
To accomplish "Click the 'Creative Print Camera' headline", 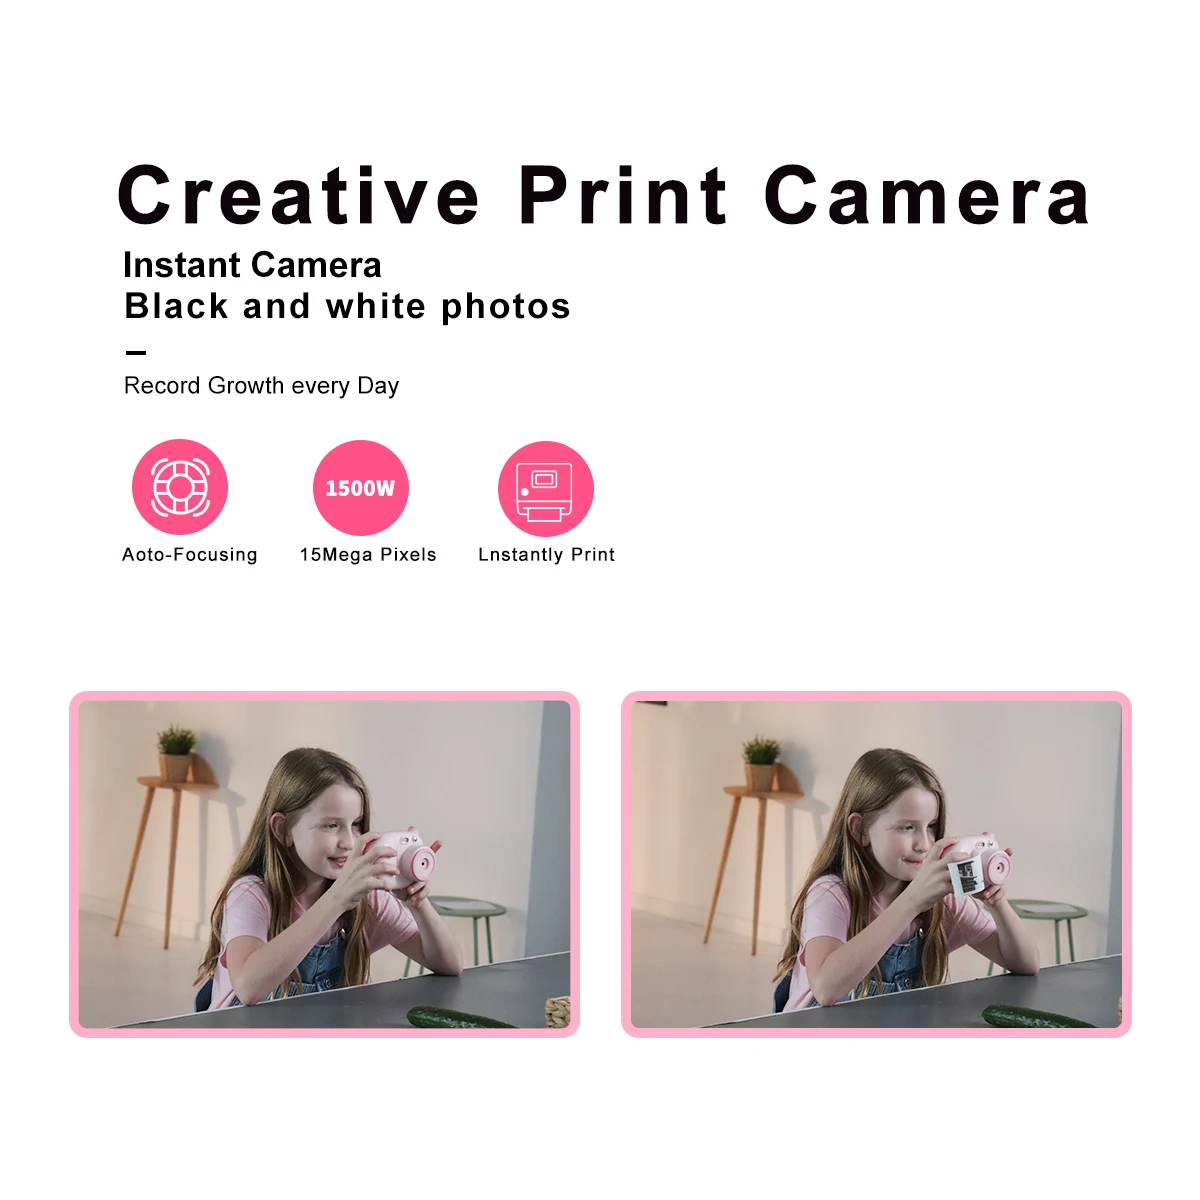I will point(603,195).
